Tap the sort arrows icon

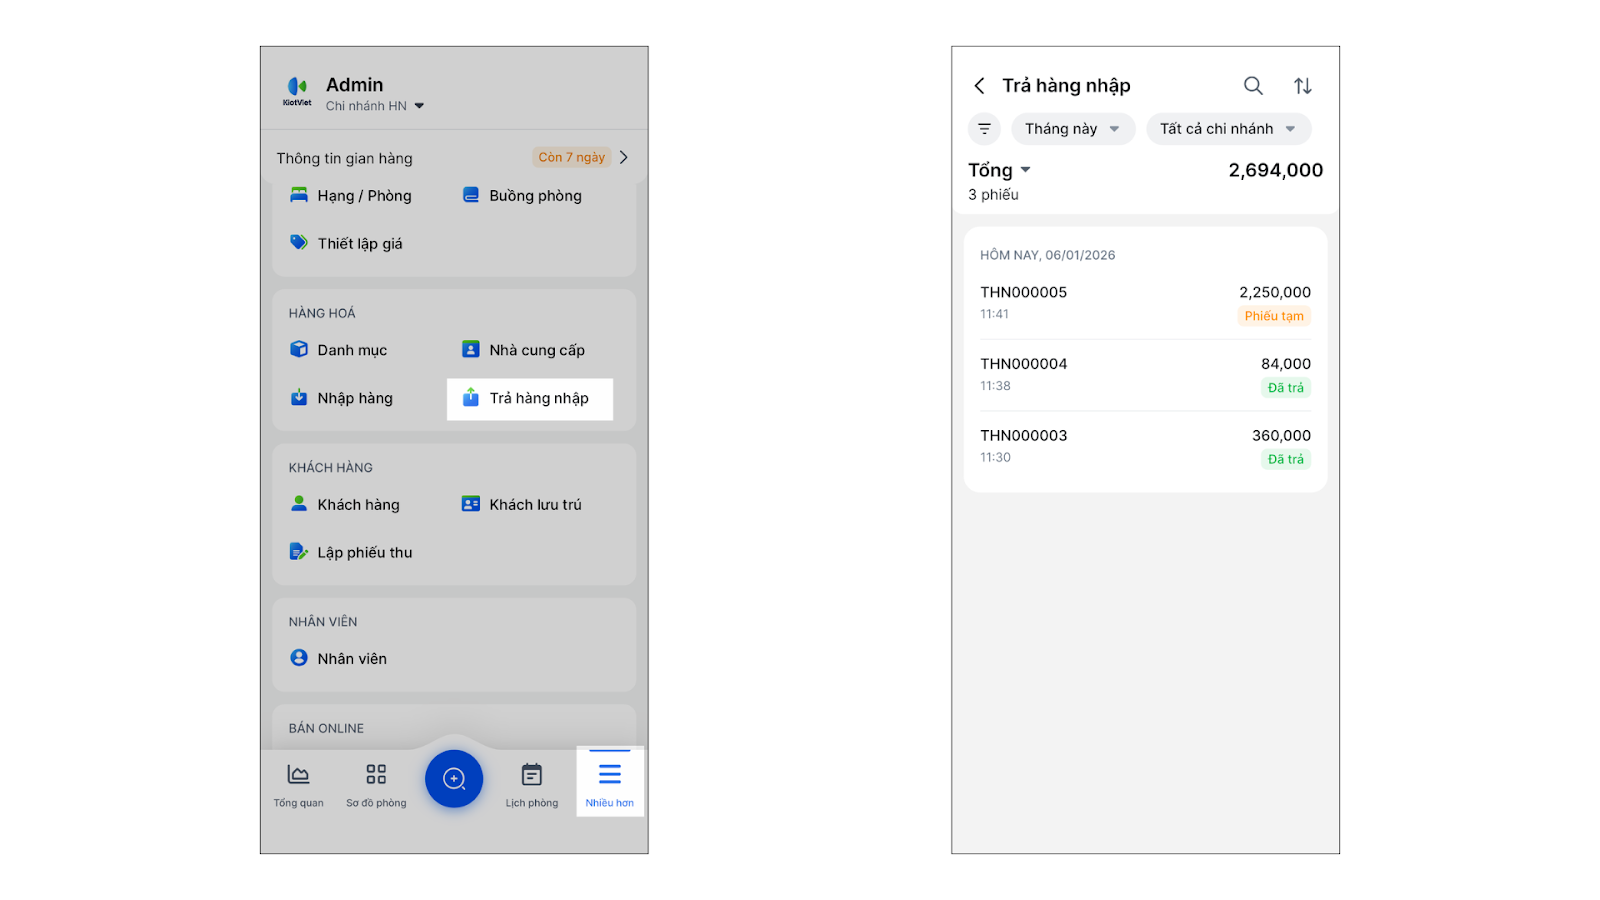(1302, 86)
